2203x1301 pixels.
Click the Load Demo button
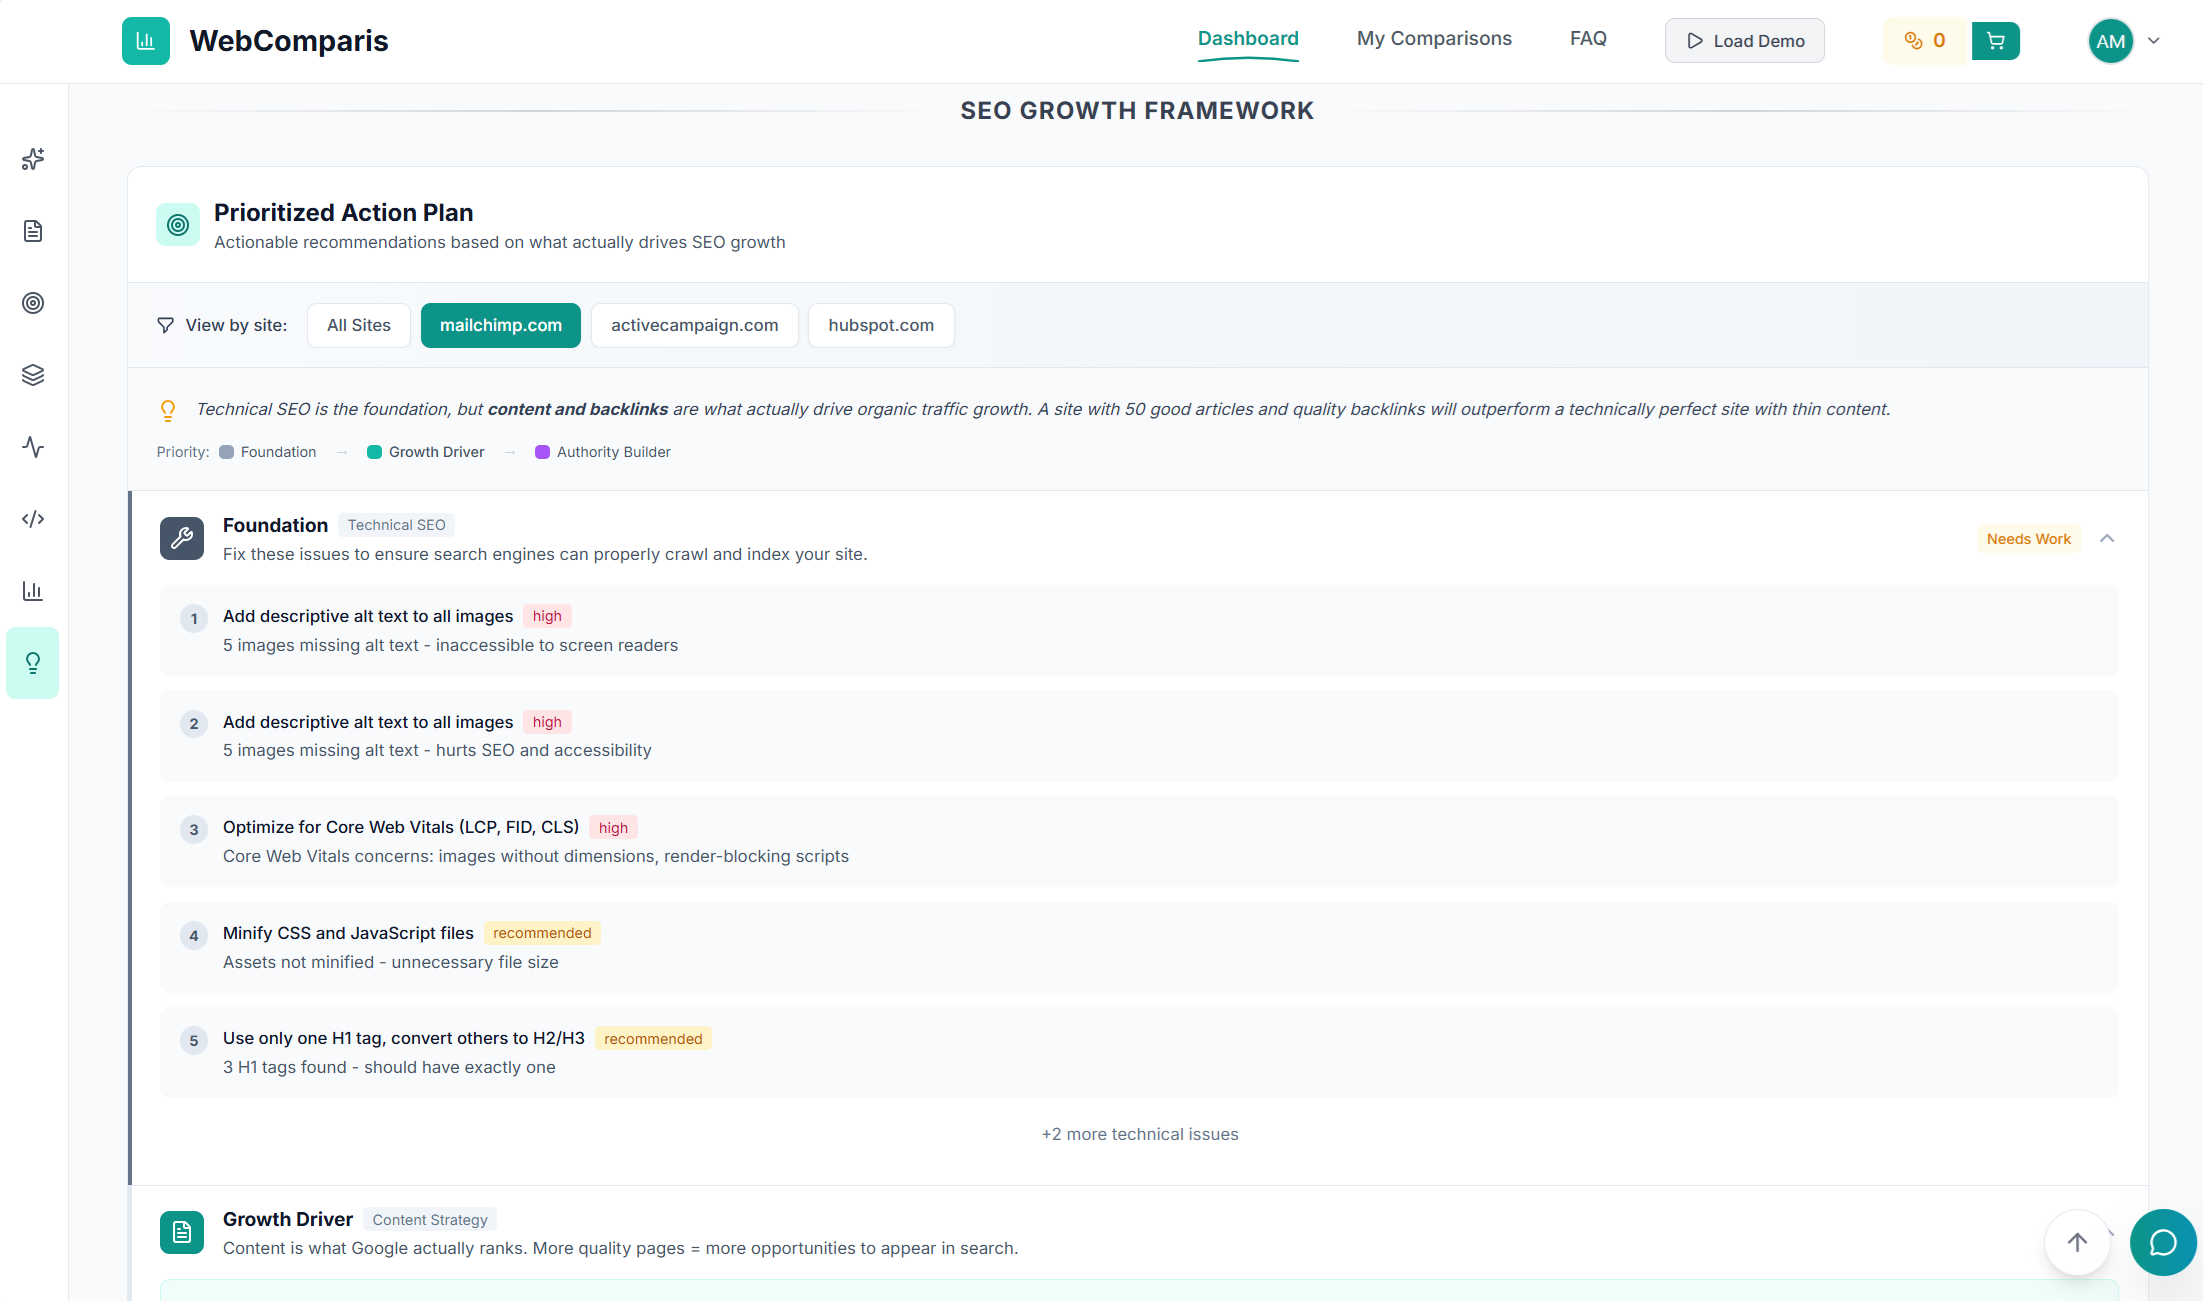click(1744, 41)
